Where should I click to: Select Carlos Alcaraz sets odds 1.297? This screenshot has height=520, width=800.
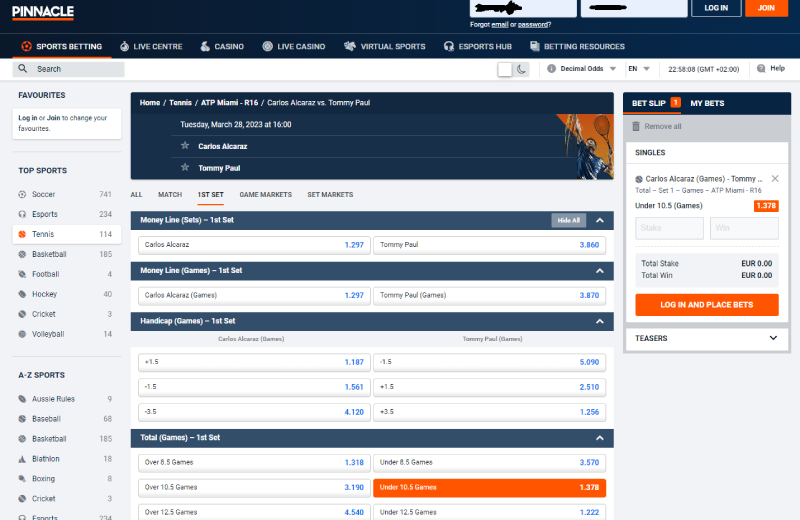coord(254,245)
